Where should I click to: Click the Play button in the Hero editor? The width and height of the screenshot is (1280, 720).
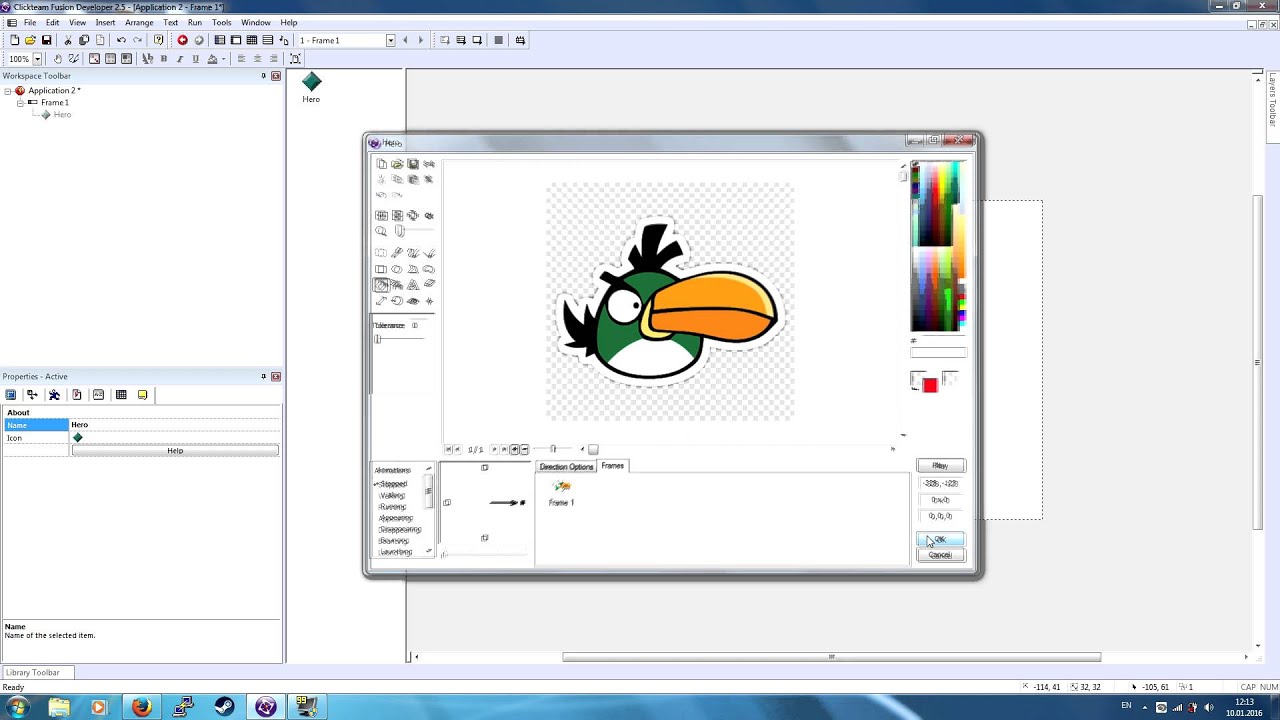pyautogui.click(x=940, y=466)
